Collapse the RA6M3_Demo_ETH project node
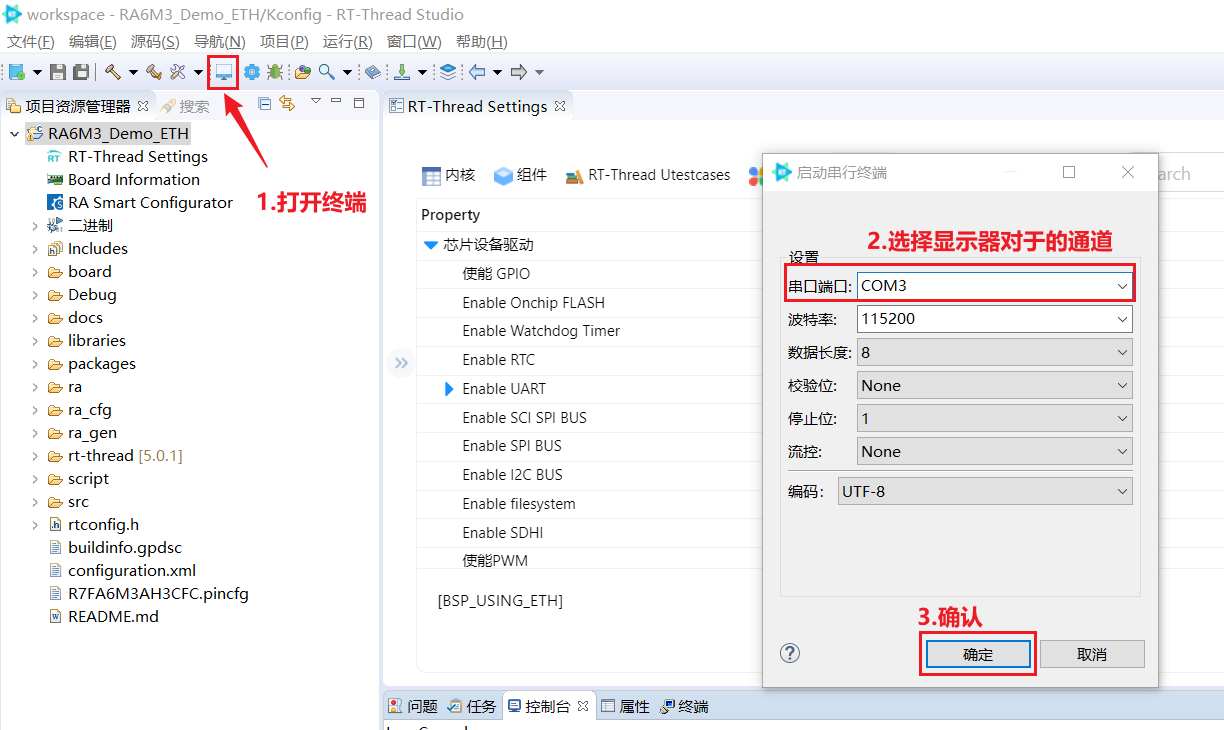 click(14, 134)
